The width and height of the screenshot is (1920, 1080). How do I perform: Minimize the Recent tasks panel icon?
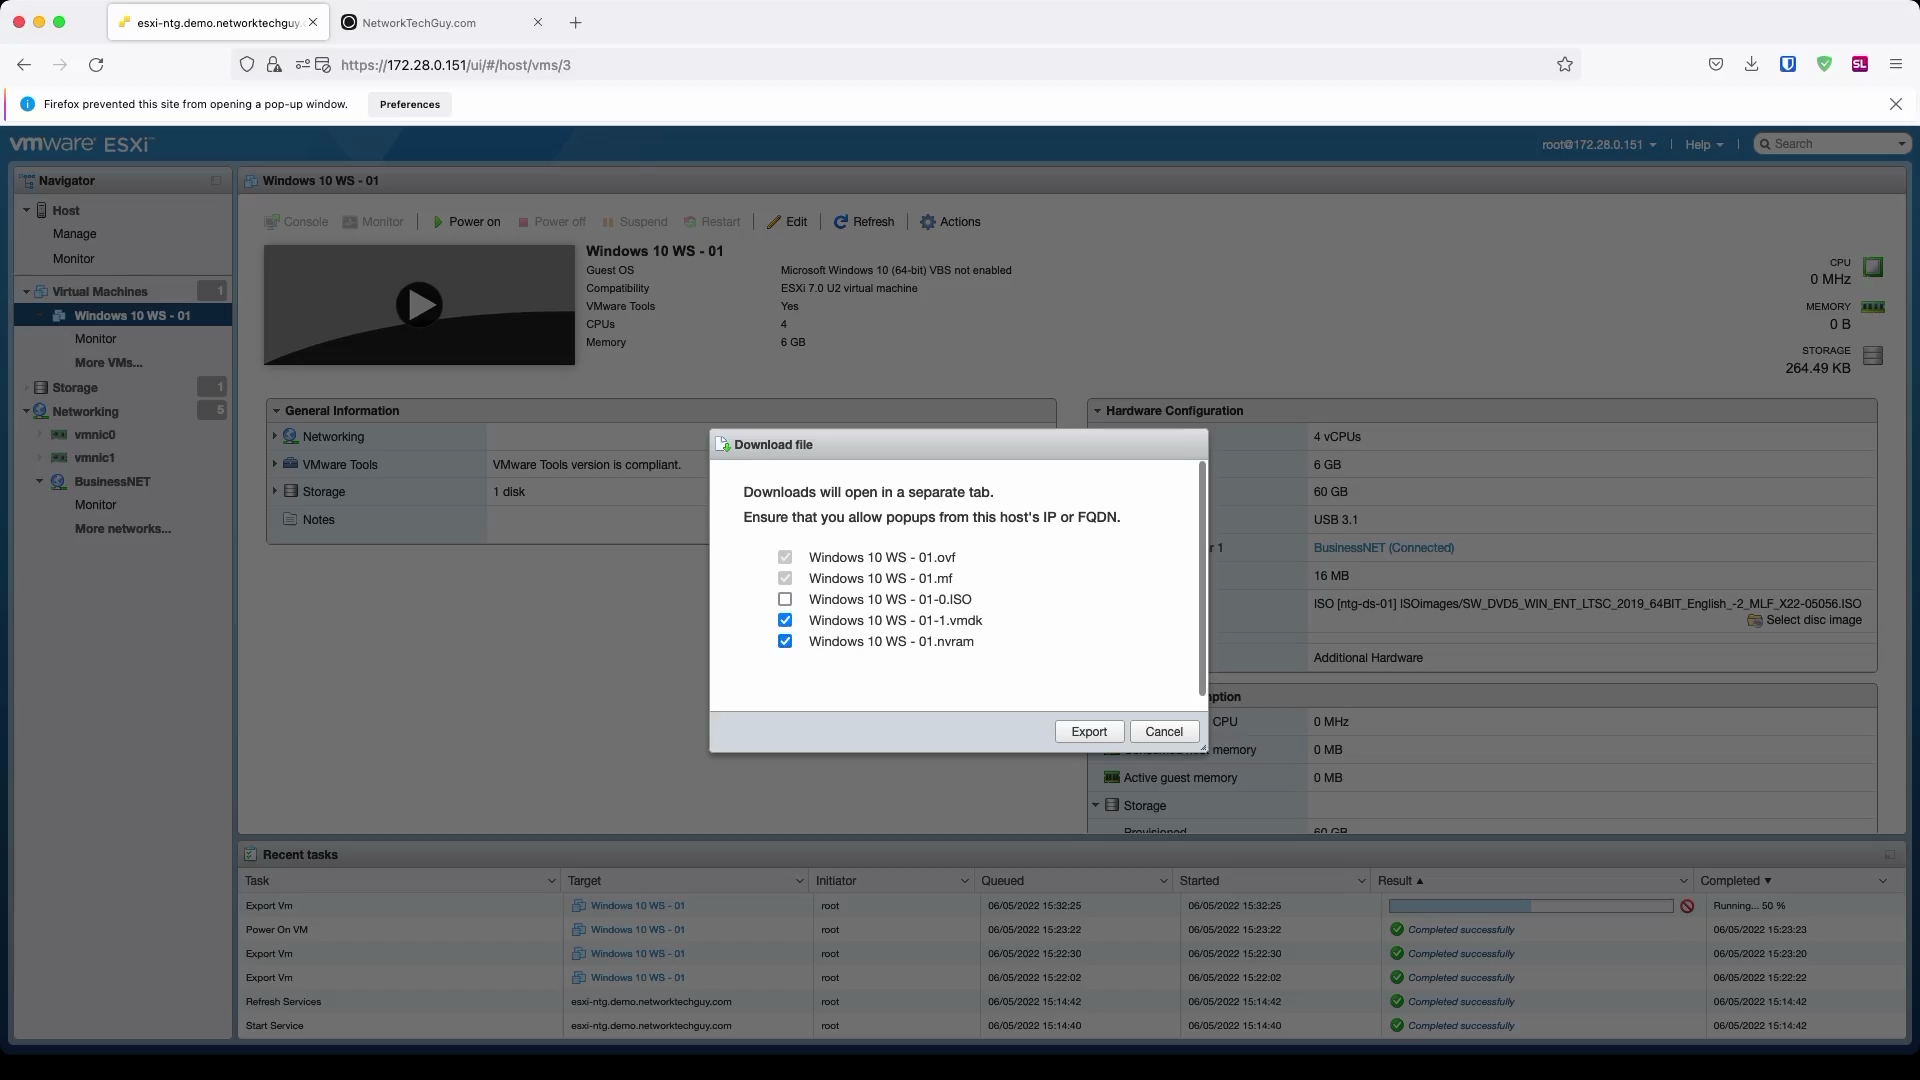click(1889, 855)
